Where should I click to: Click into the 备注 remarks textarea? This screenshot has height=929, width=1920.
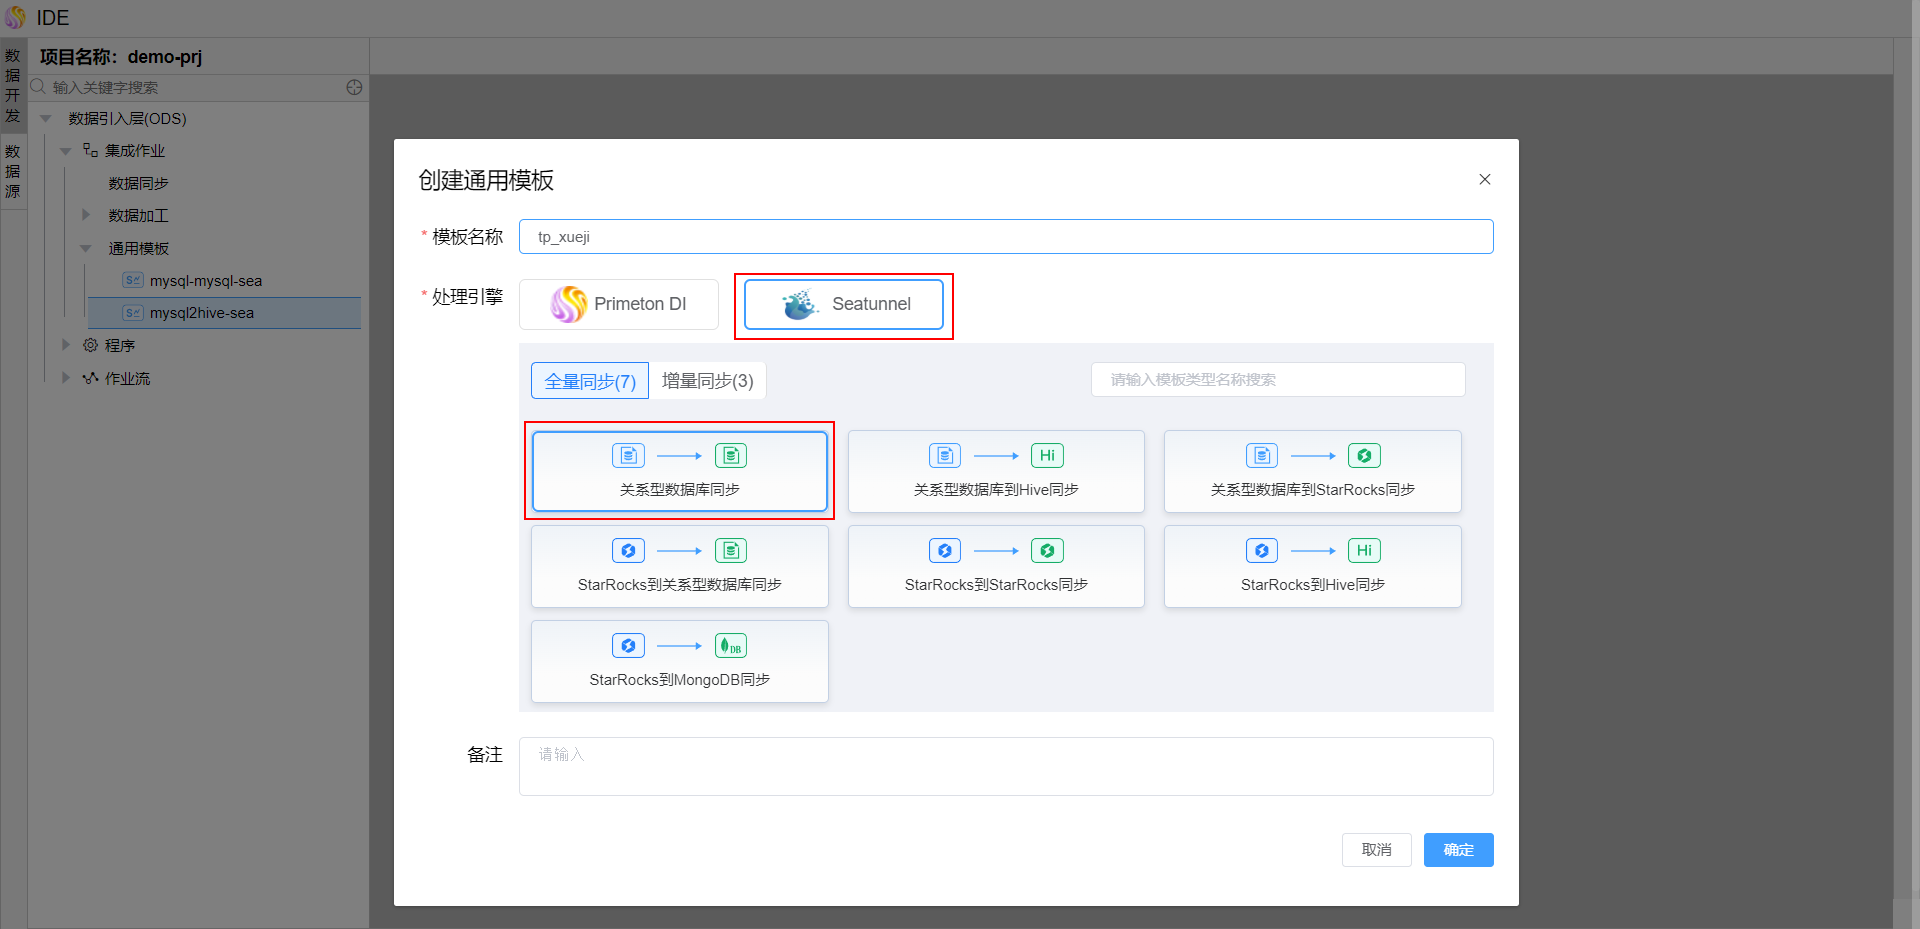click(x=1006, y=767)
